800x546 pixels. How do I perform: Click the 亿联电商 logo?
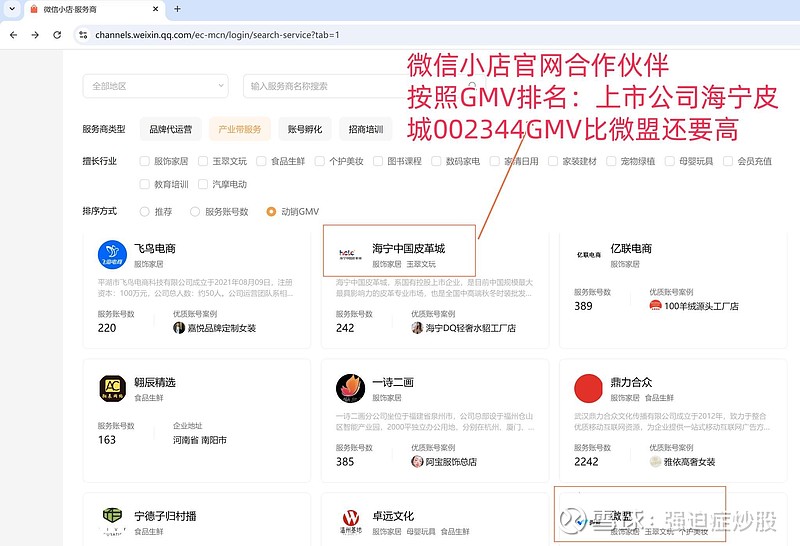(588, 254)
